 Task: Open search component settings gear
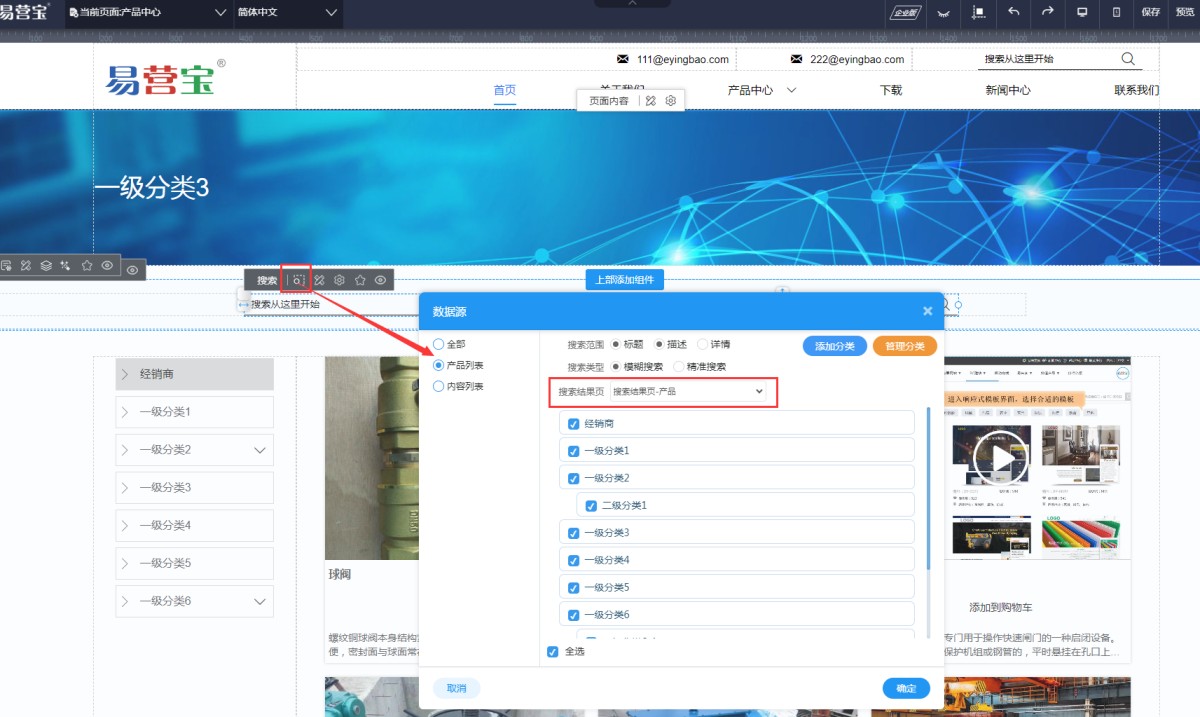pos(340,280)
